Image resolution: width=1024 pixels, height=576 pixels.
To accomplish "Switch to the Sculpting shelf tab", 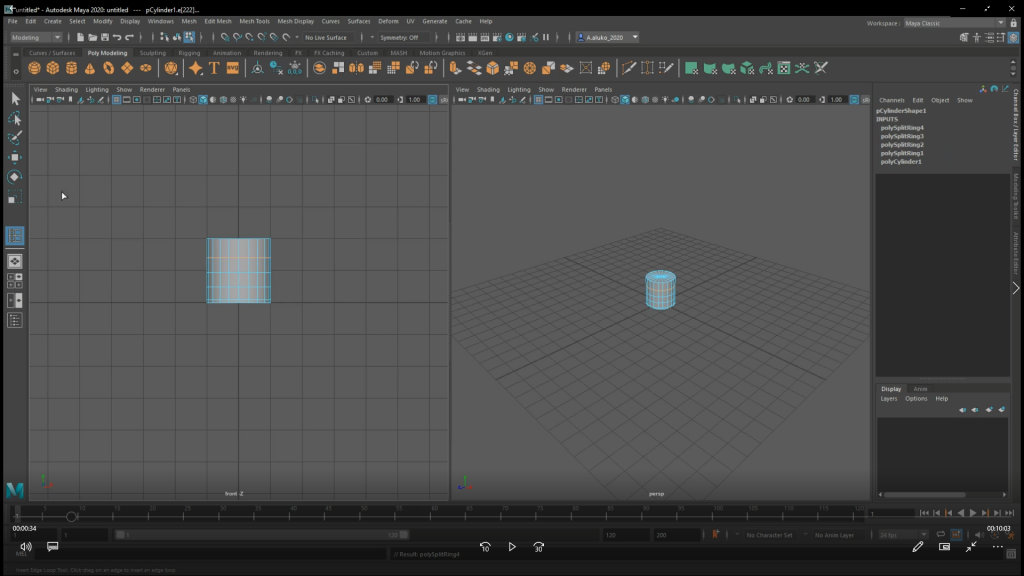I will [x=153, y=53].
